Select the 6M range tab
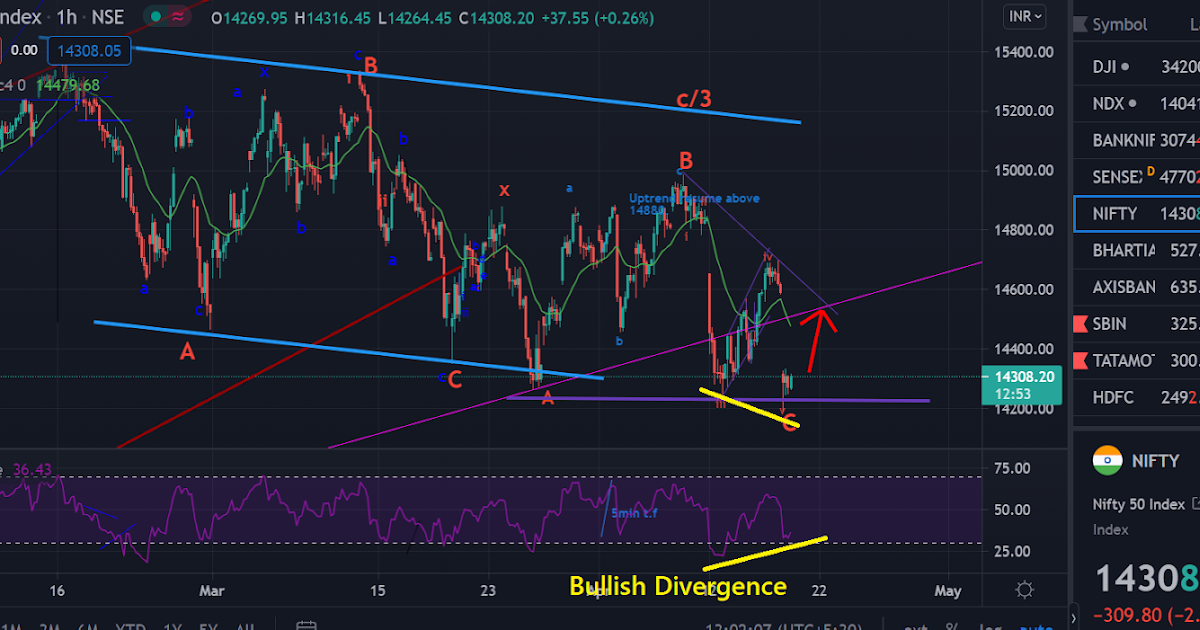Viewport: 1200px width, 630px height. (x=85, y=626)
